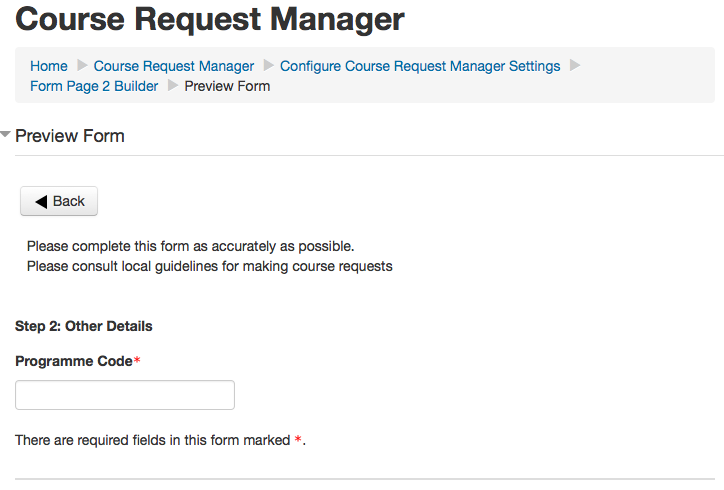Image resolution: width=724 pixels, height=490 pixels.
Task: Click arrow after Course Request Manager breadcrumb
Action: pos(267,66)
